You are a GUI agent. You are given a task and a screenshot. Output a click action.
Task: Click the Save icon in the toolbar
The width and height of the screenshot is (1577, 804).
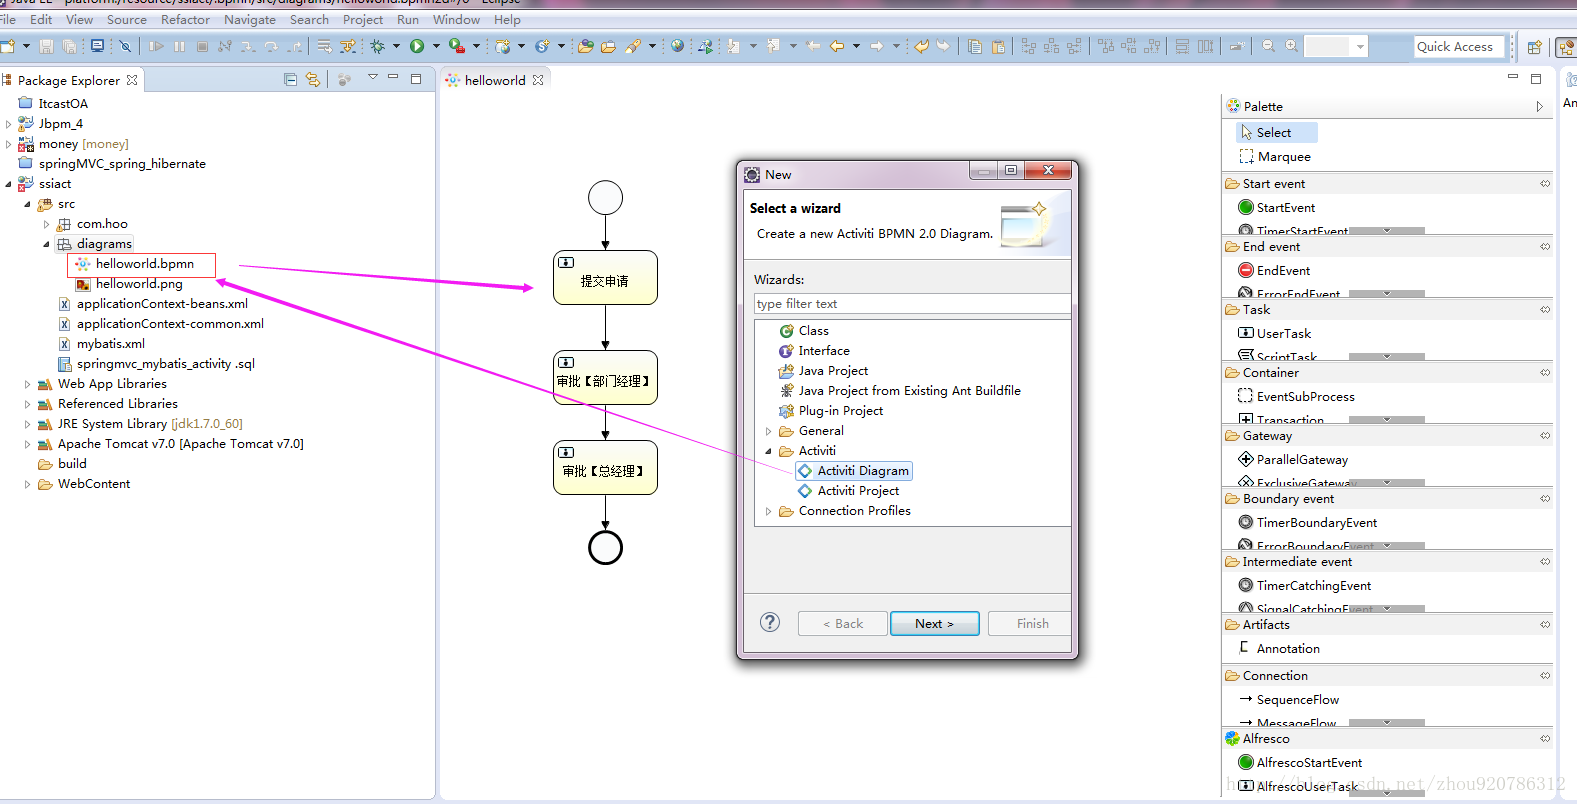coord(46,46)
